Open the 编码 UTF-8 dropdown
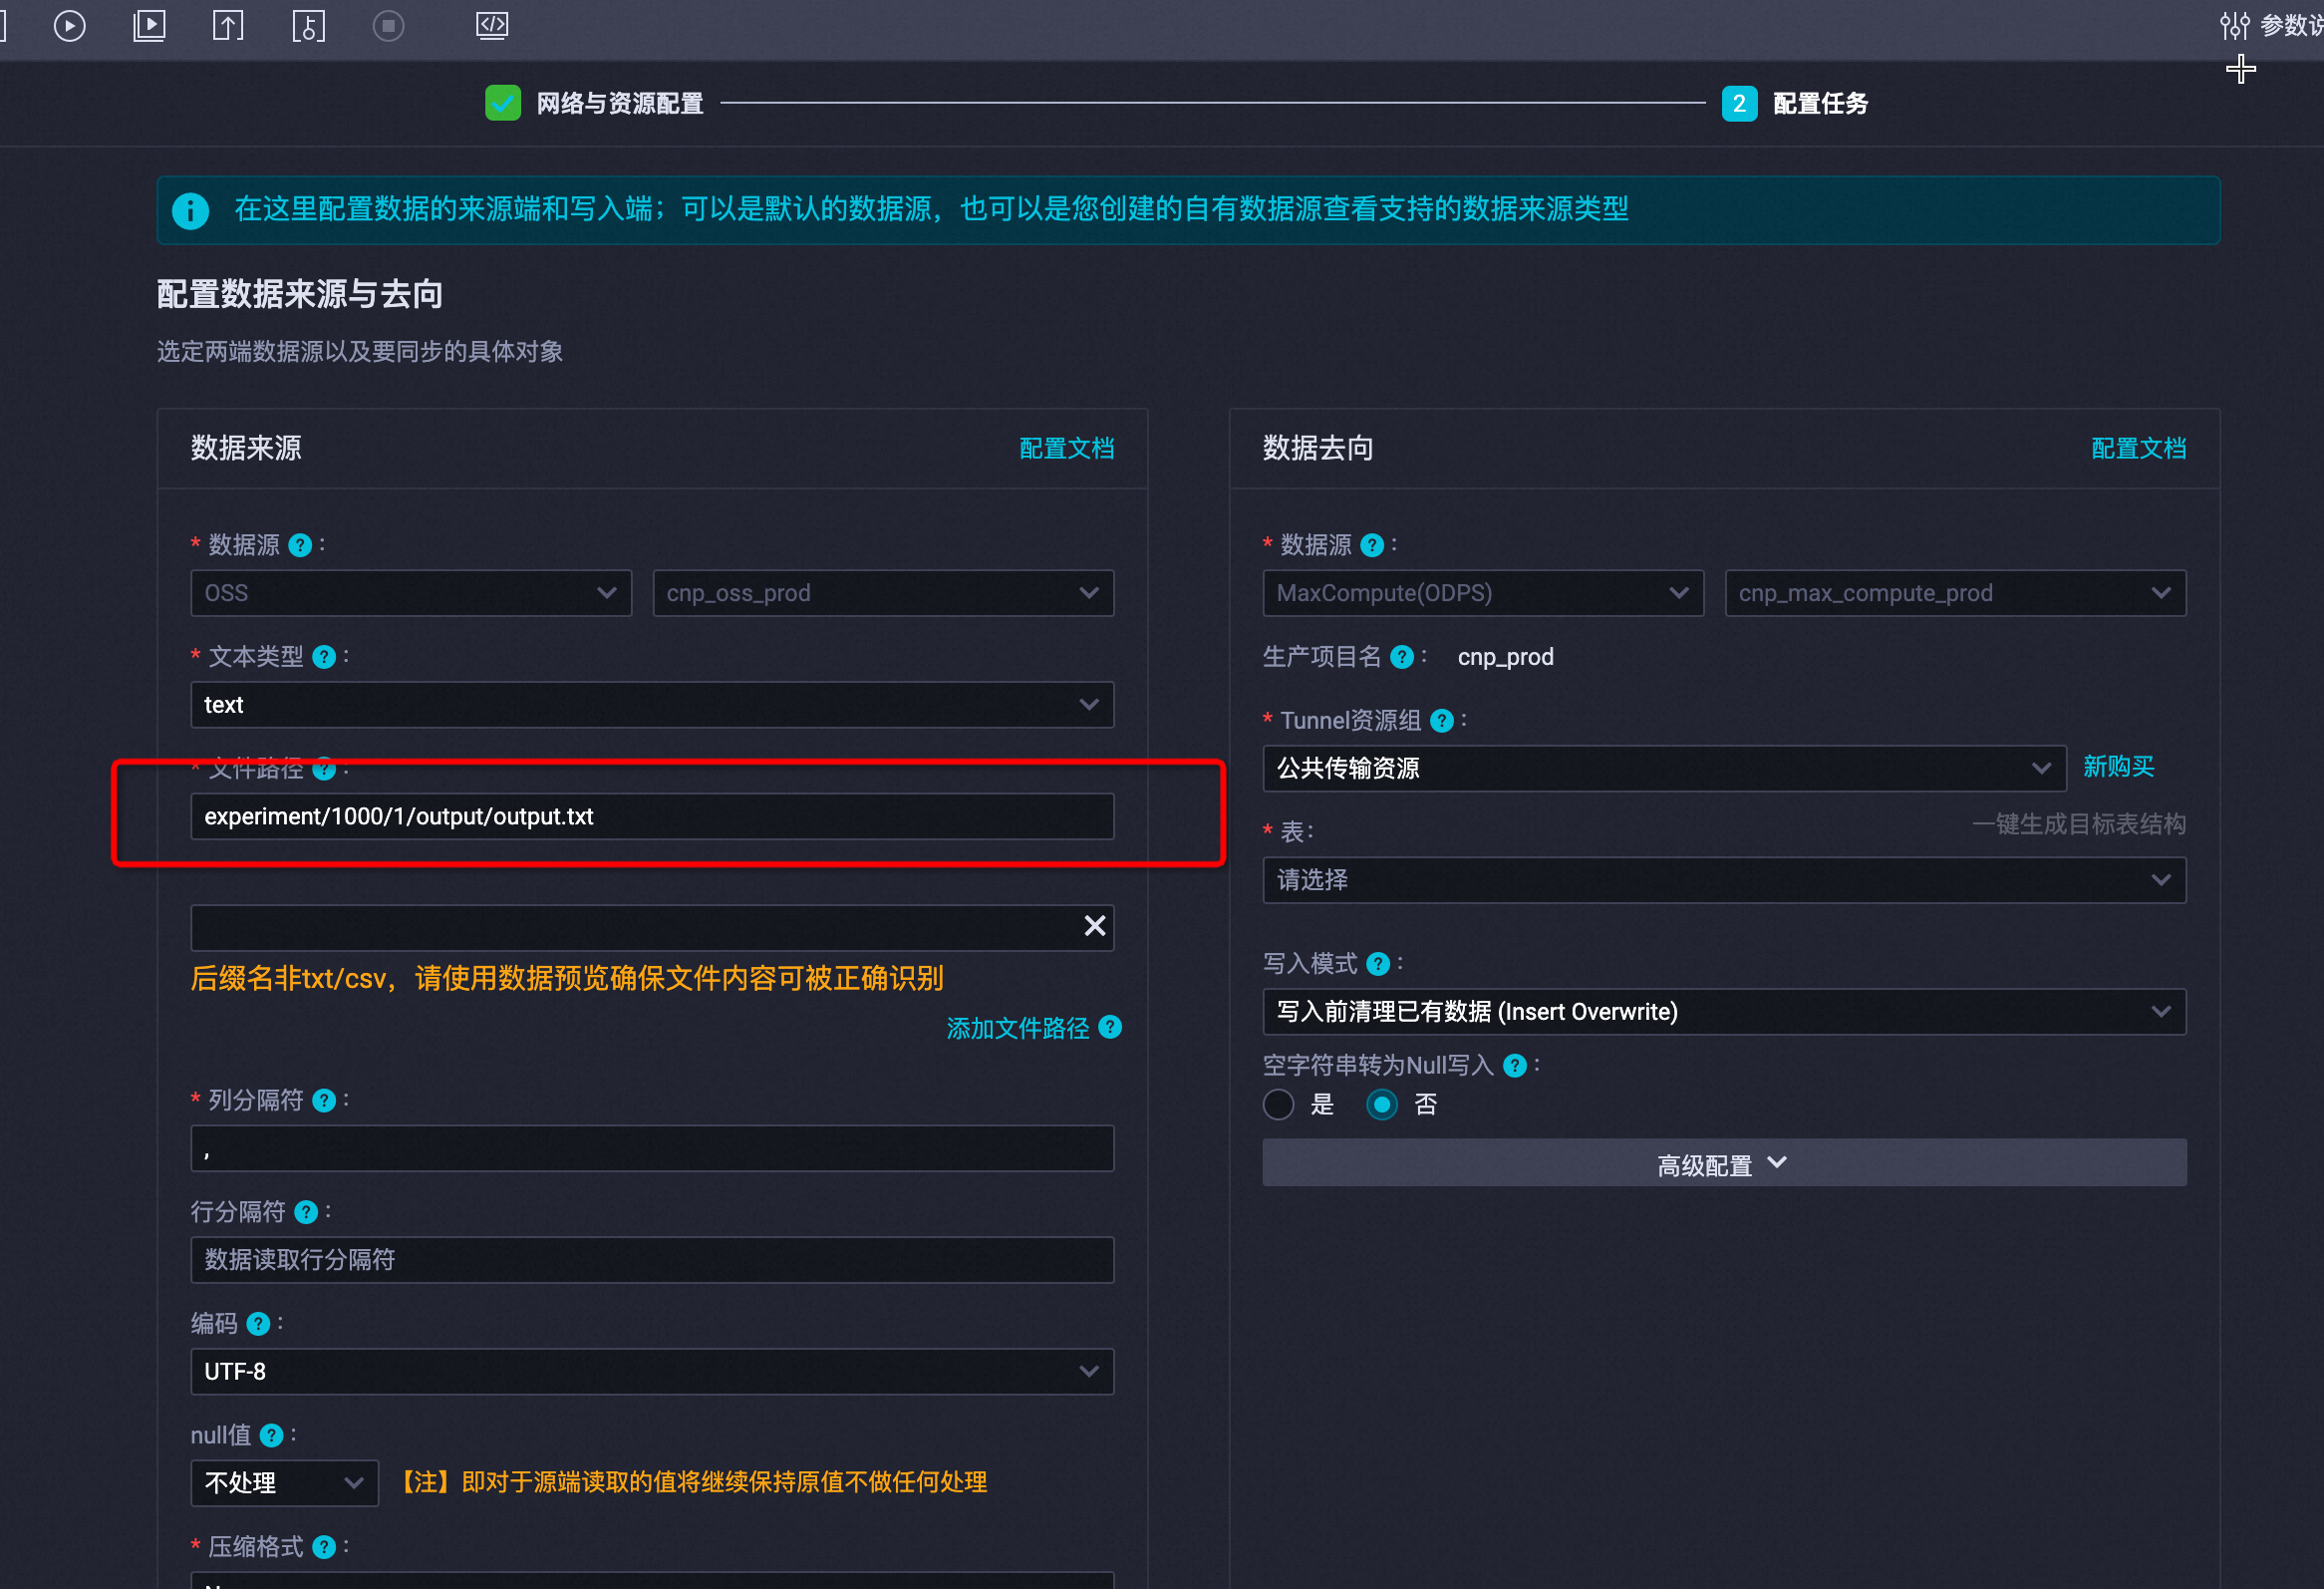Screen dimensions: 2324x1589 tap(652, 1371)
